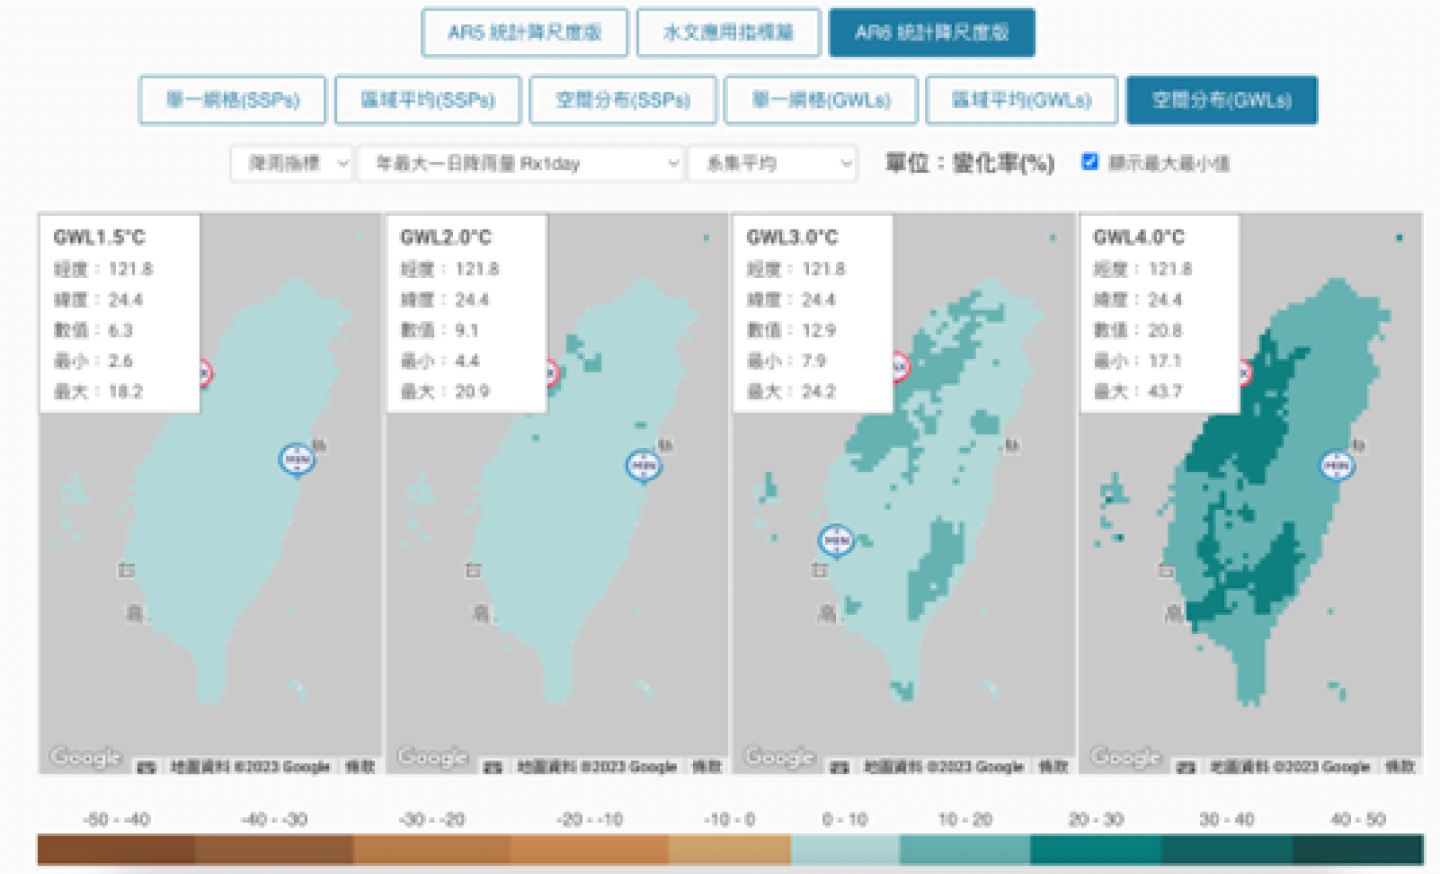The image size is (1440, 874).
Task: Toggle the 顯示最大最小值 checkbox
Action: (x=1090, y=162)
